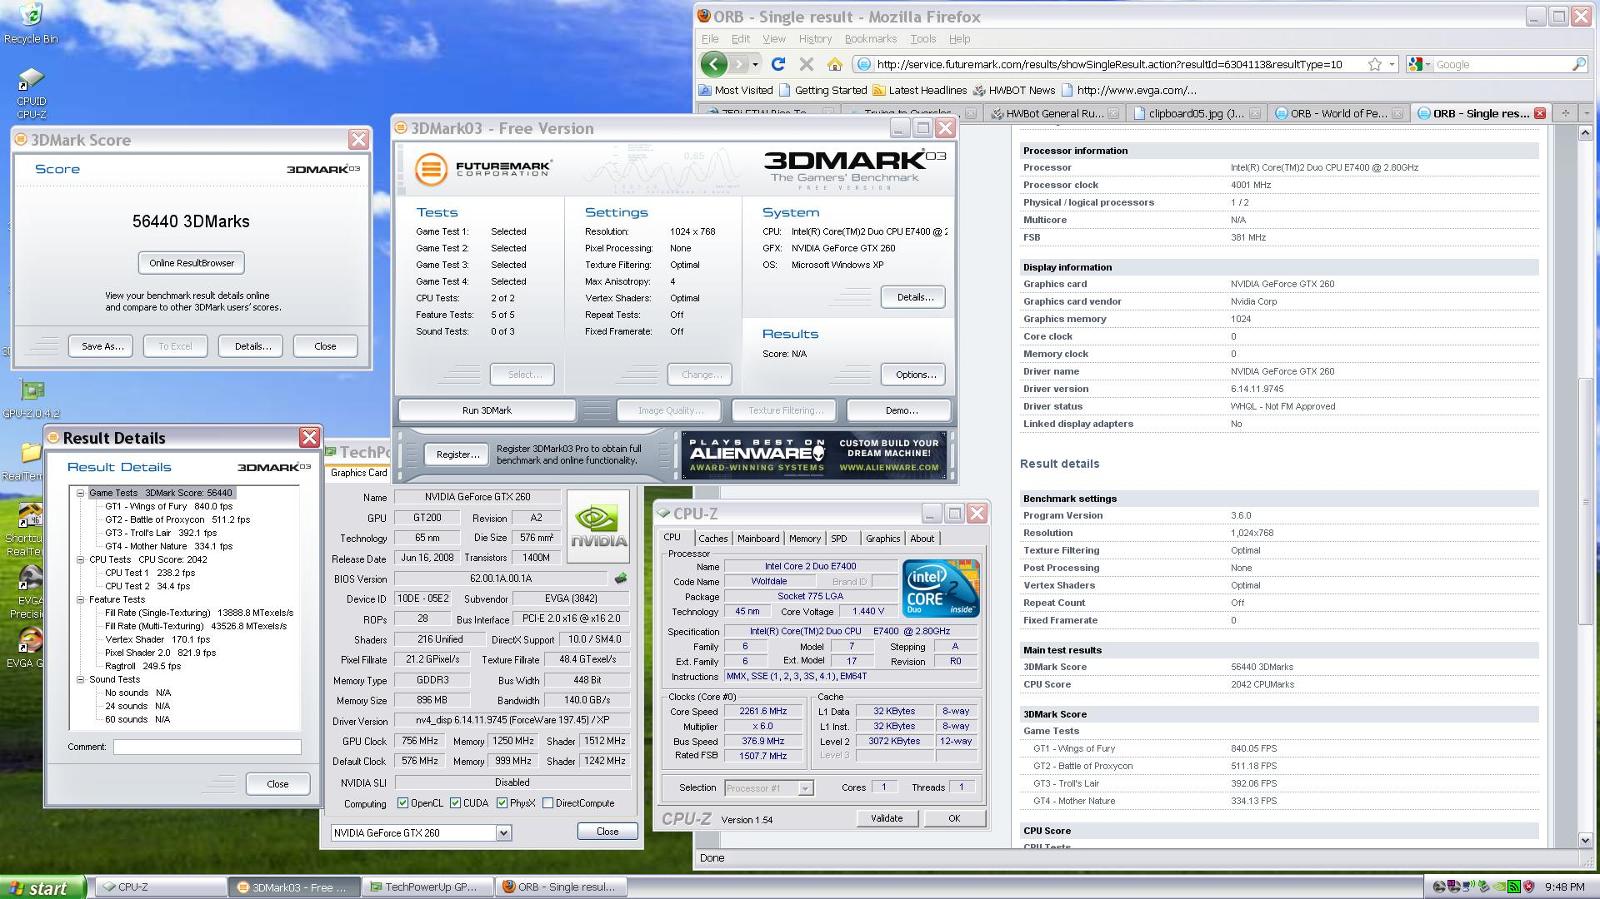Screen dimensions: 1600x899
Task: Click the NVIDIA logo in GPU-Z
Action: pyautogui.click(x=598, y=525)
